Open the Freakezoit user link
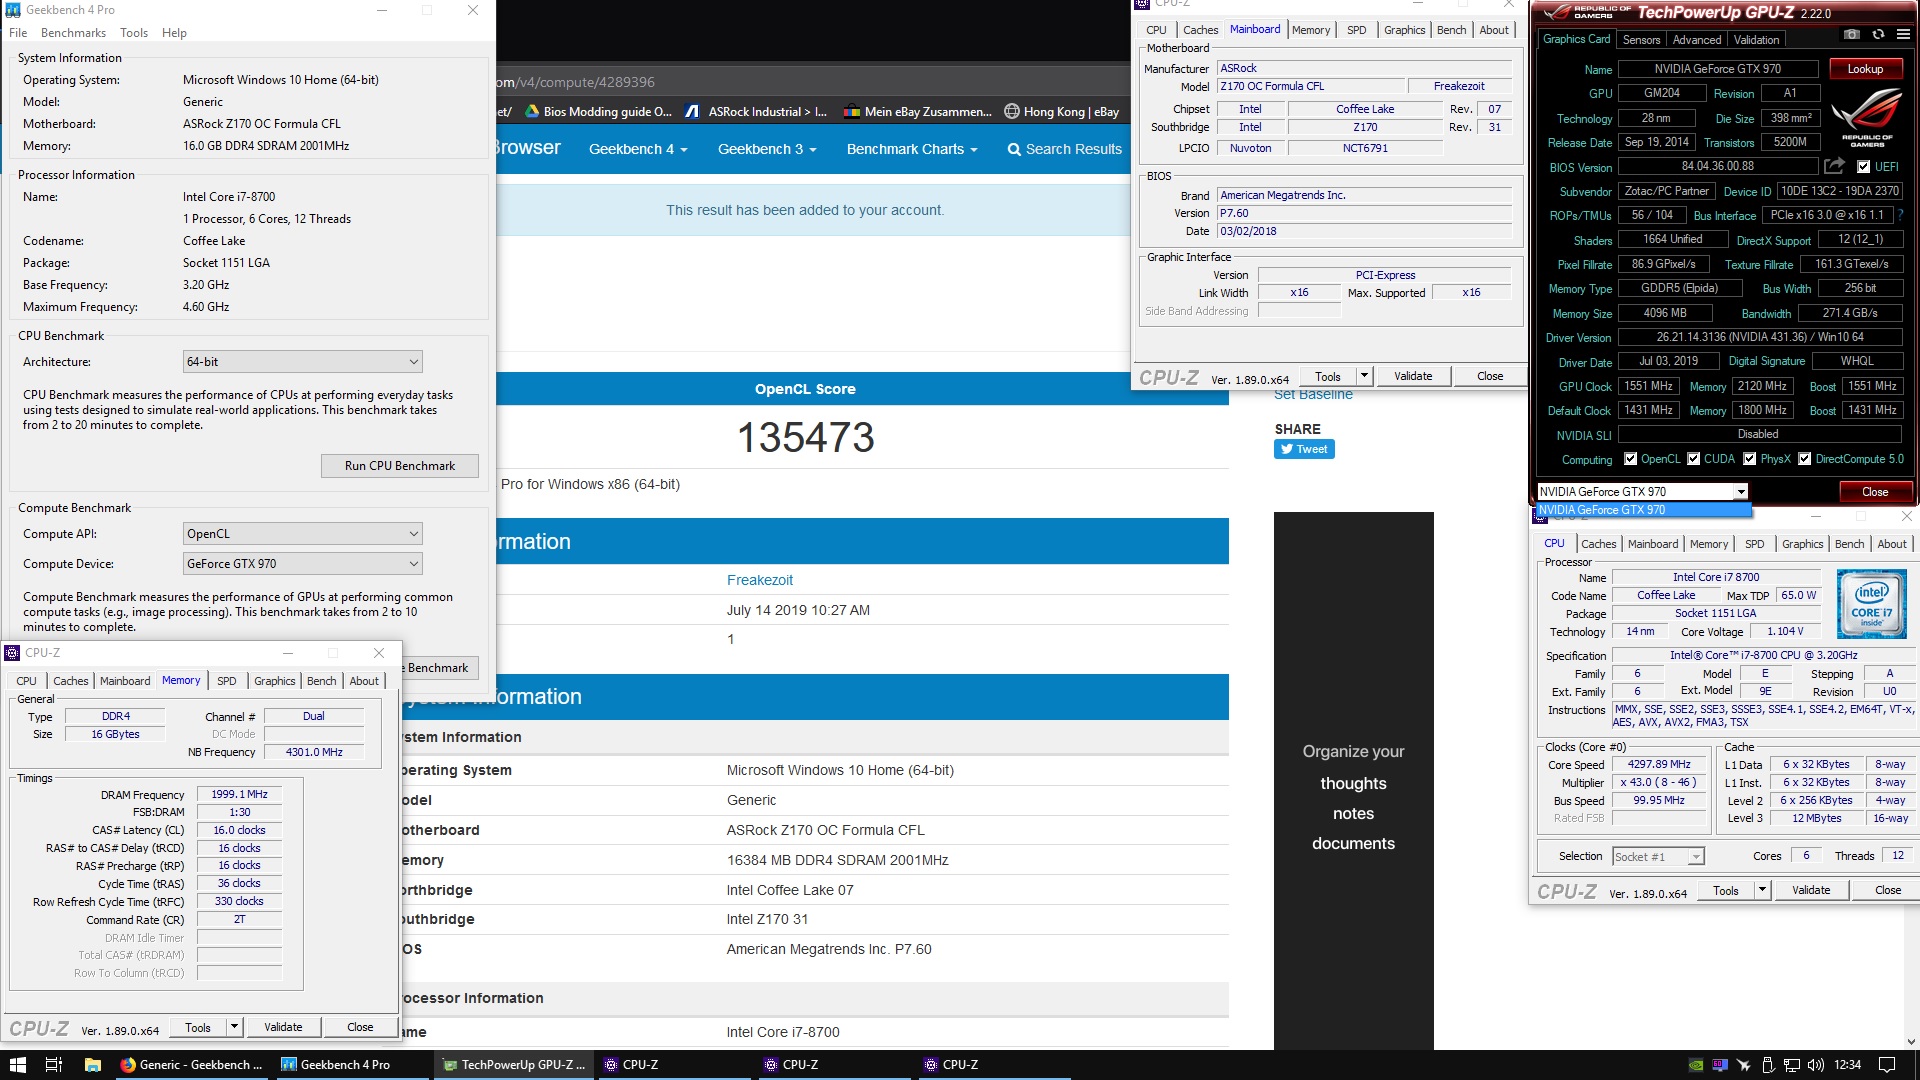 click(x=759, y=580)
